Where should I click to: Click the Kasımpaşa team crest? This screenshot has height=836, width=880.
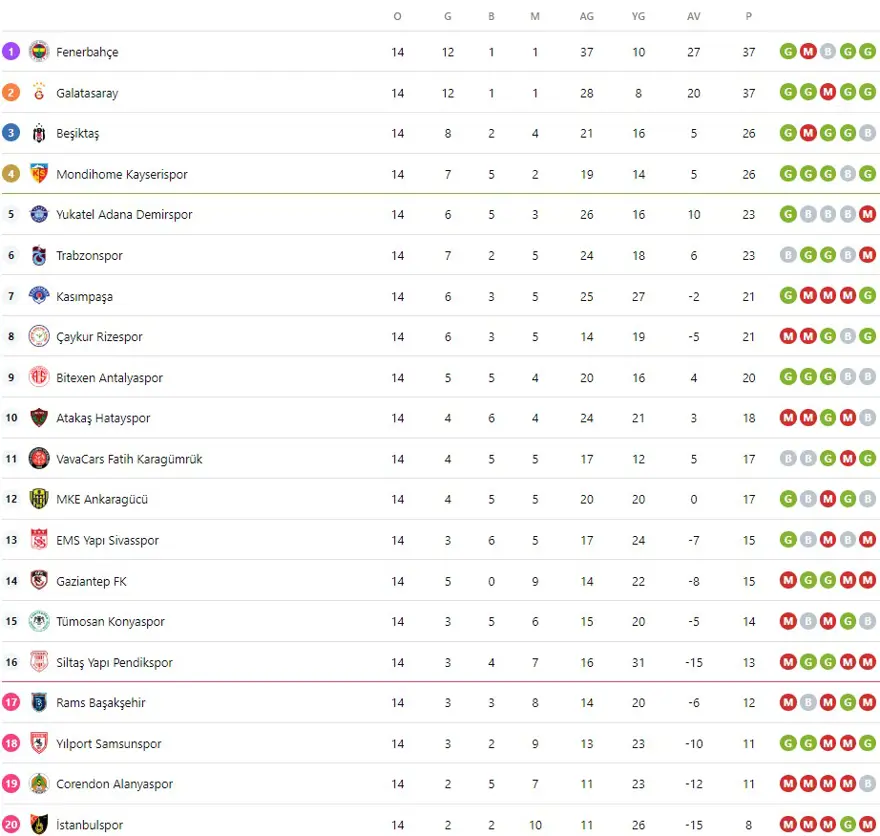(x=39, y=296)
